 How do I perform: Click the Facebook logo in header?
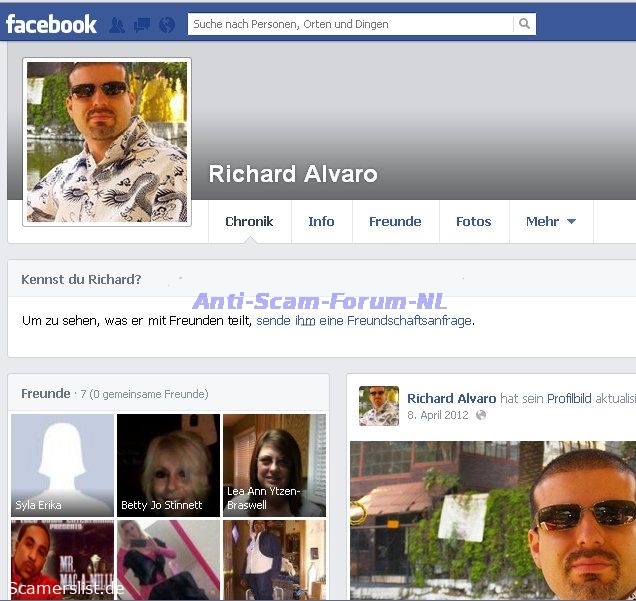click(x=52, y=24)
